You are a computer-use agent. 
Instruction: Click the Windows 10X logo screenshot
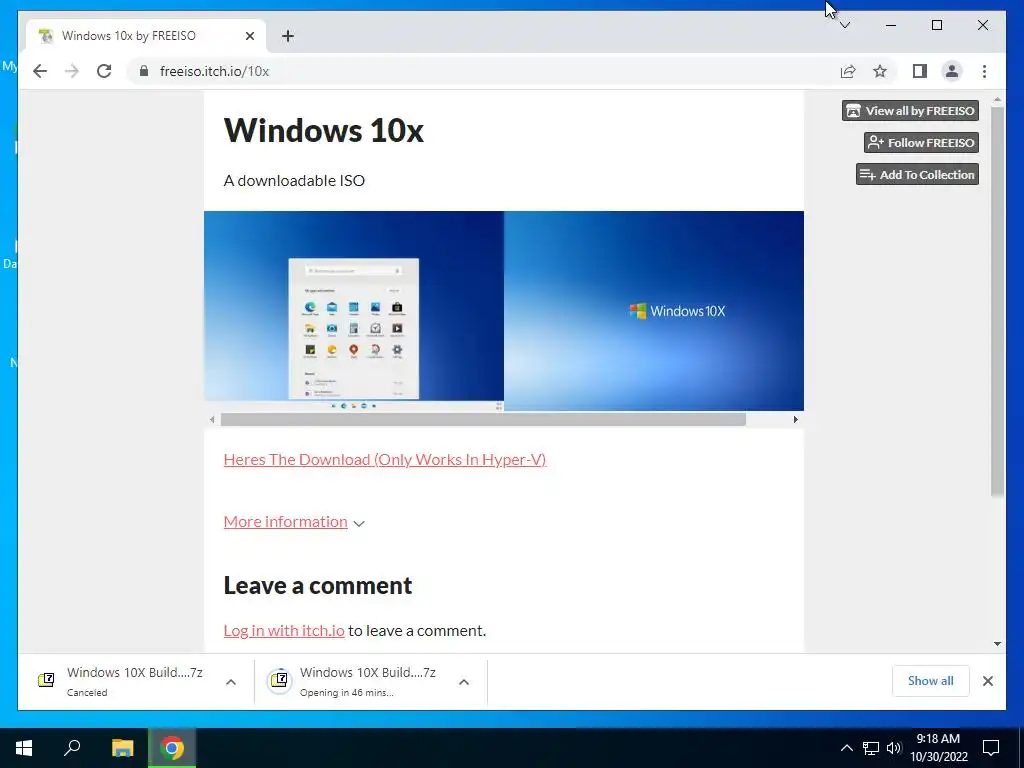point(654,311)
